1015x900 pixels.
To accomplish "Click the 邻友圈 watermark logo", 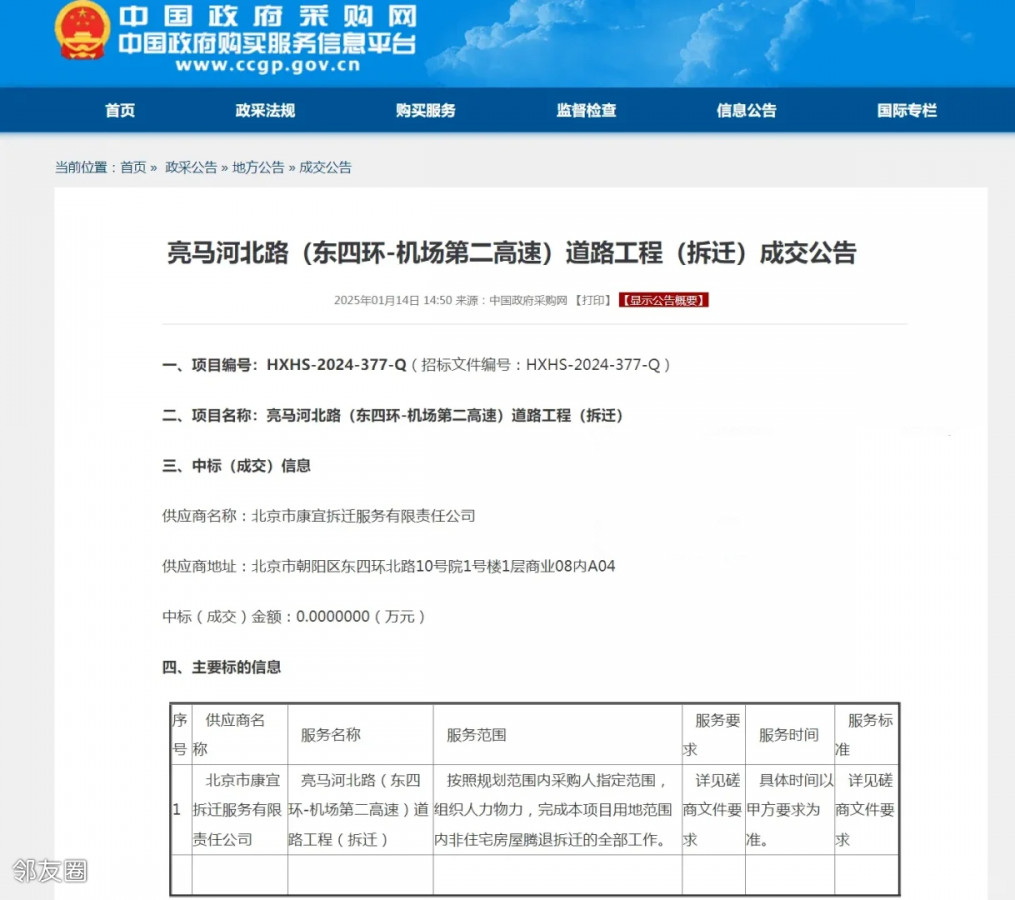I will [50, 870].
